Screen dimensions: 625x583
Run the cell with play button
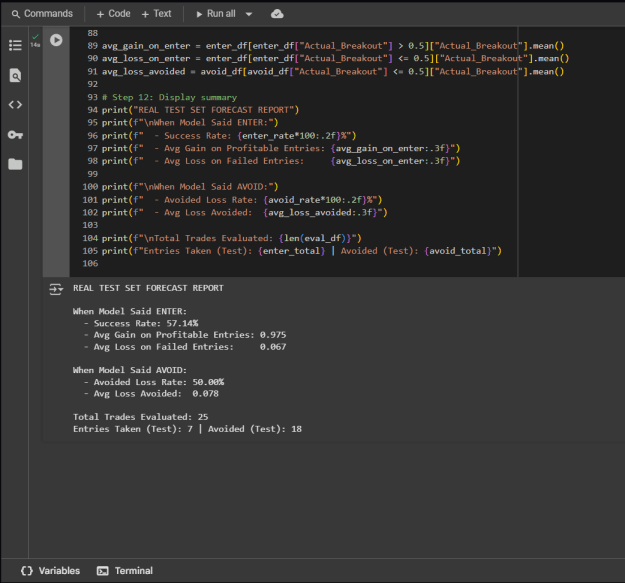[56, 40]
